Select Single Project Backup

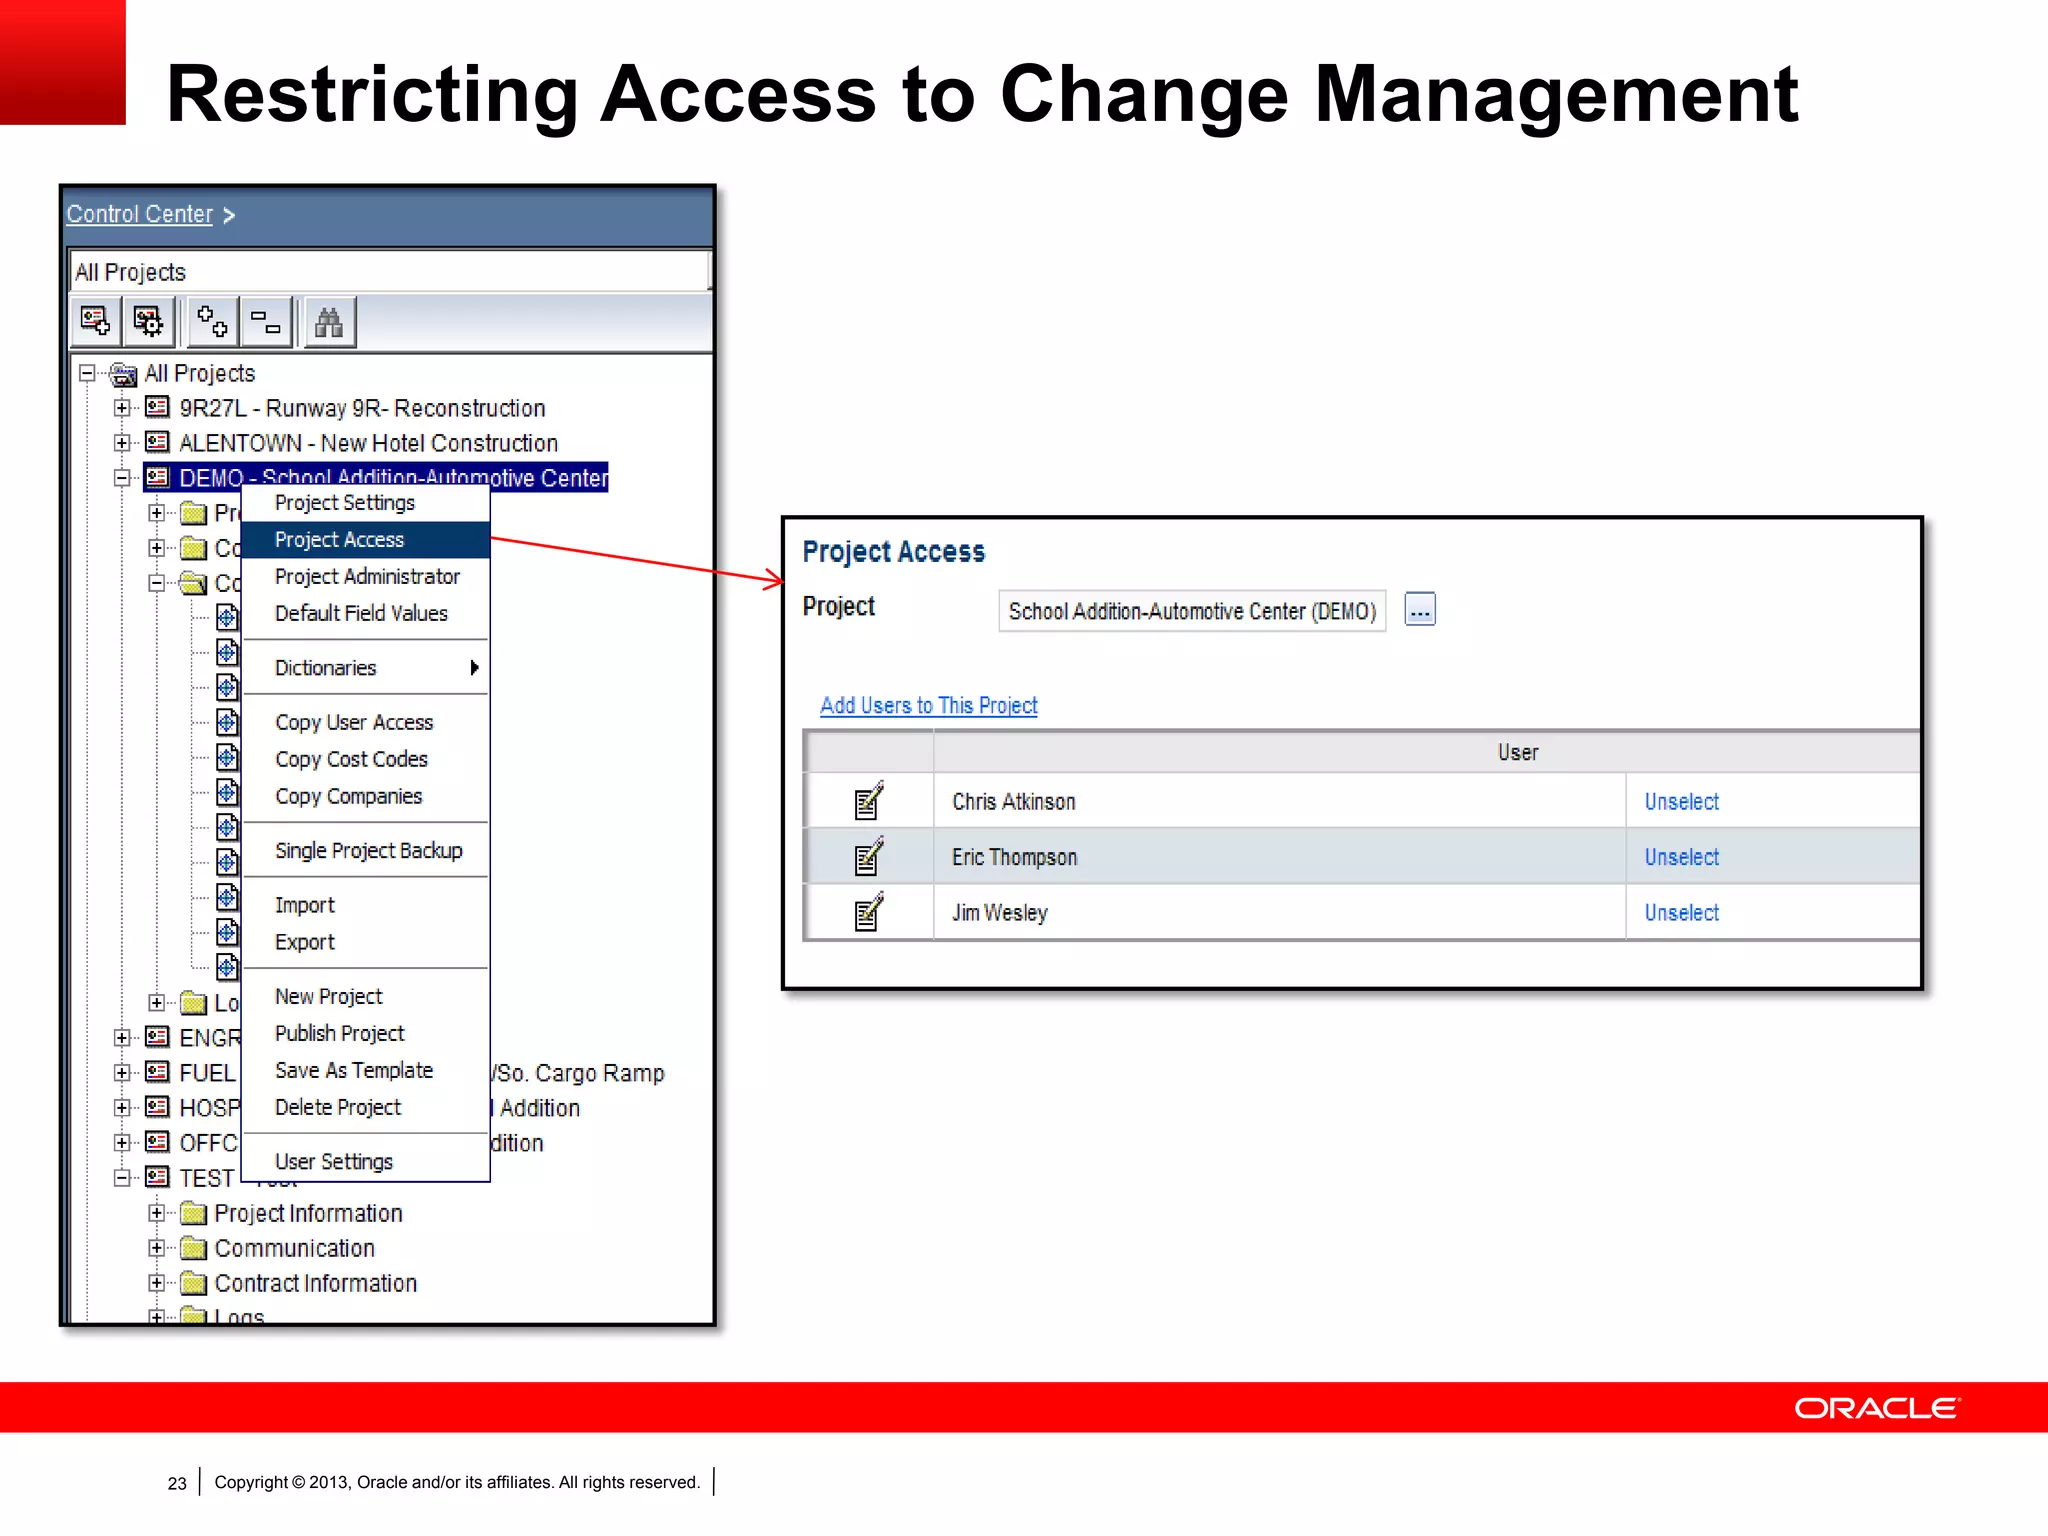(x=366, y=851)
